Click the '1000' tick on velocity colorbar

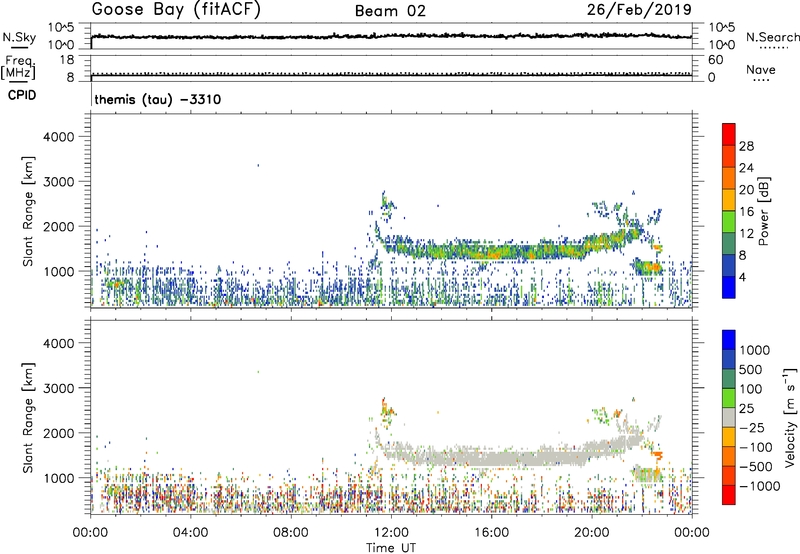755,350
